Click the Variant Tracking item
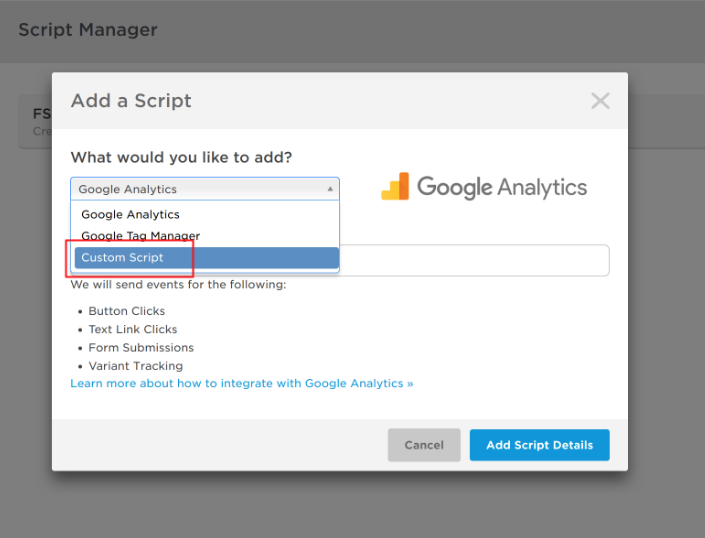705x538 pixels. (136, 366)
